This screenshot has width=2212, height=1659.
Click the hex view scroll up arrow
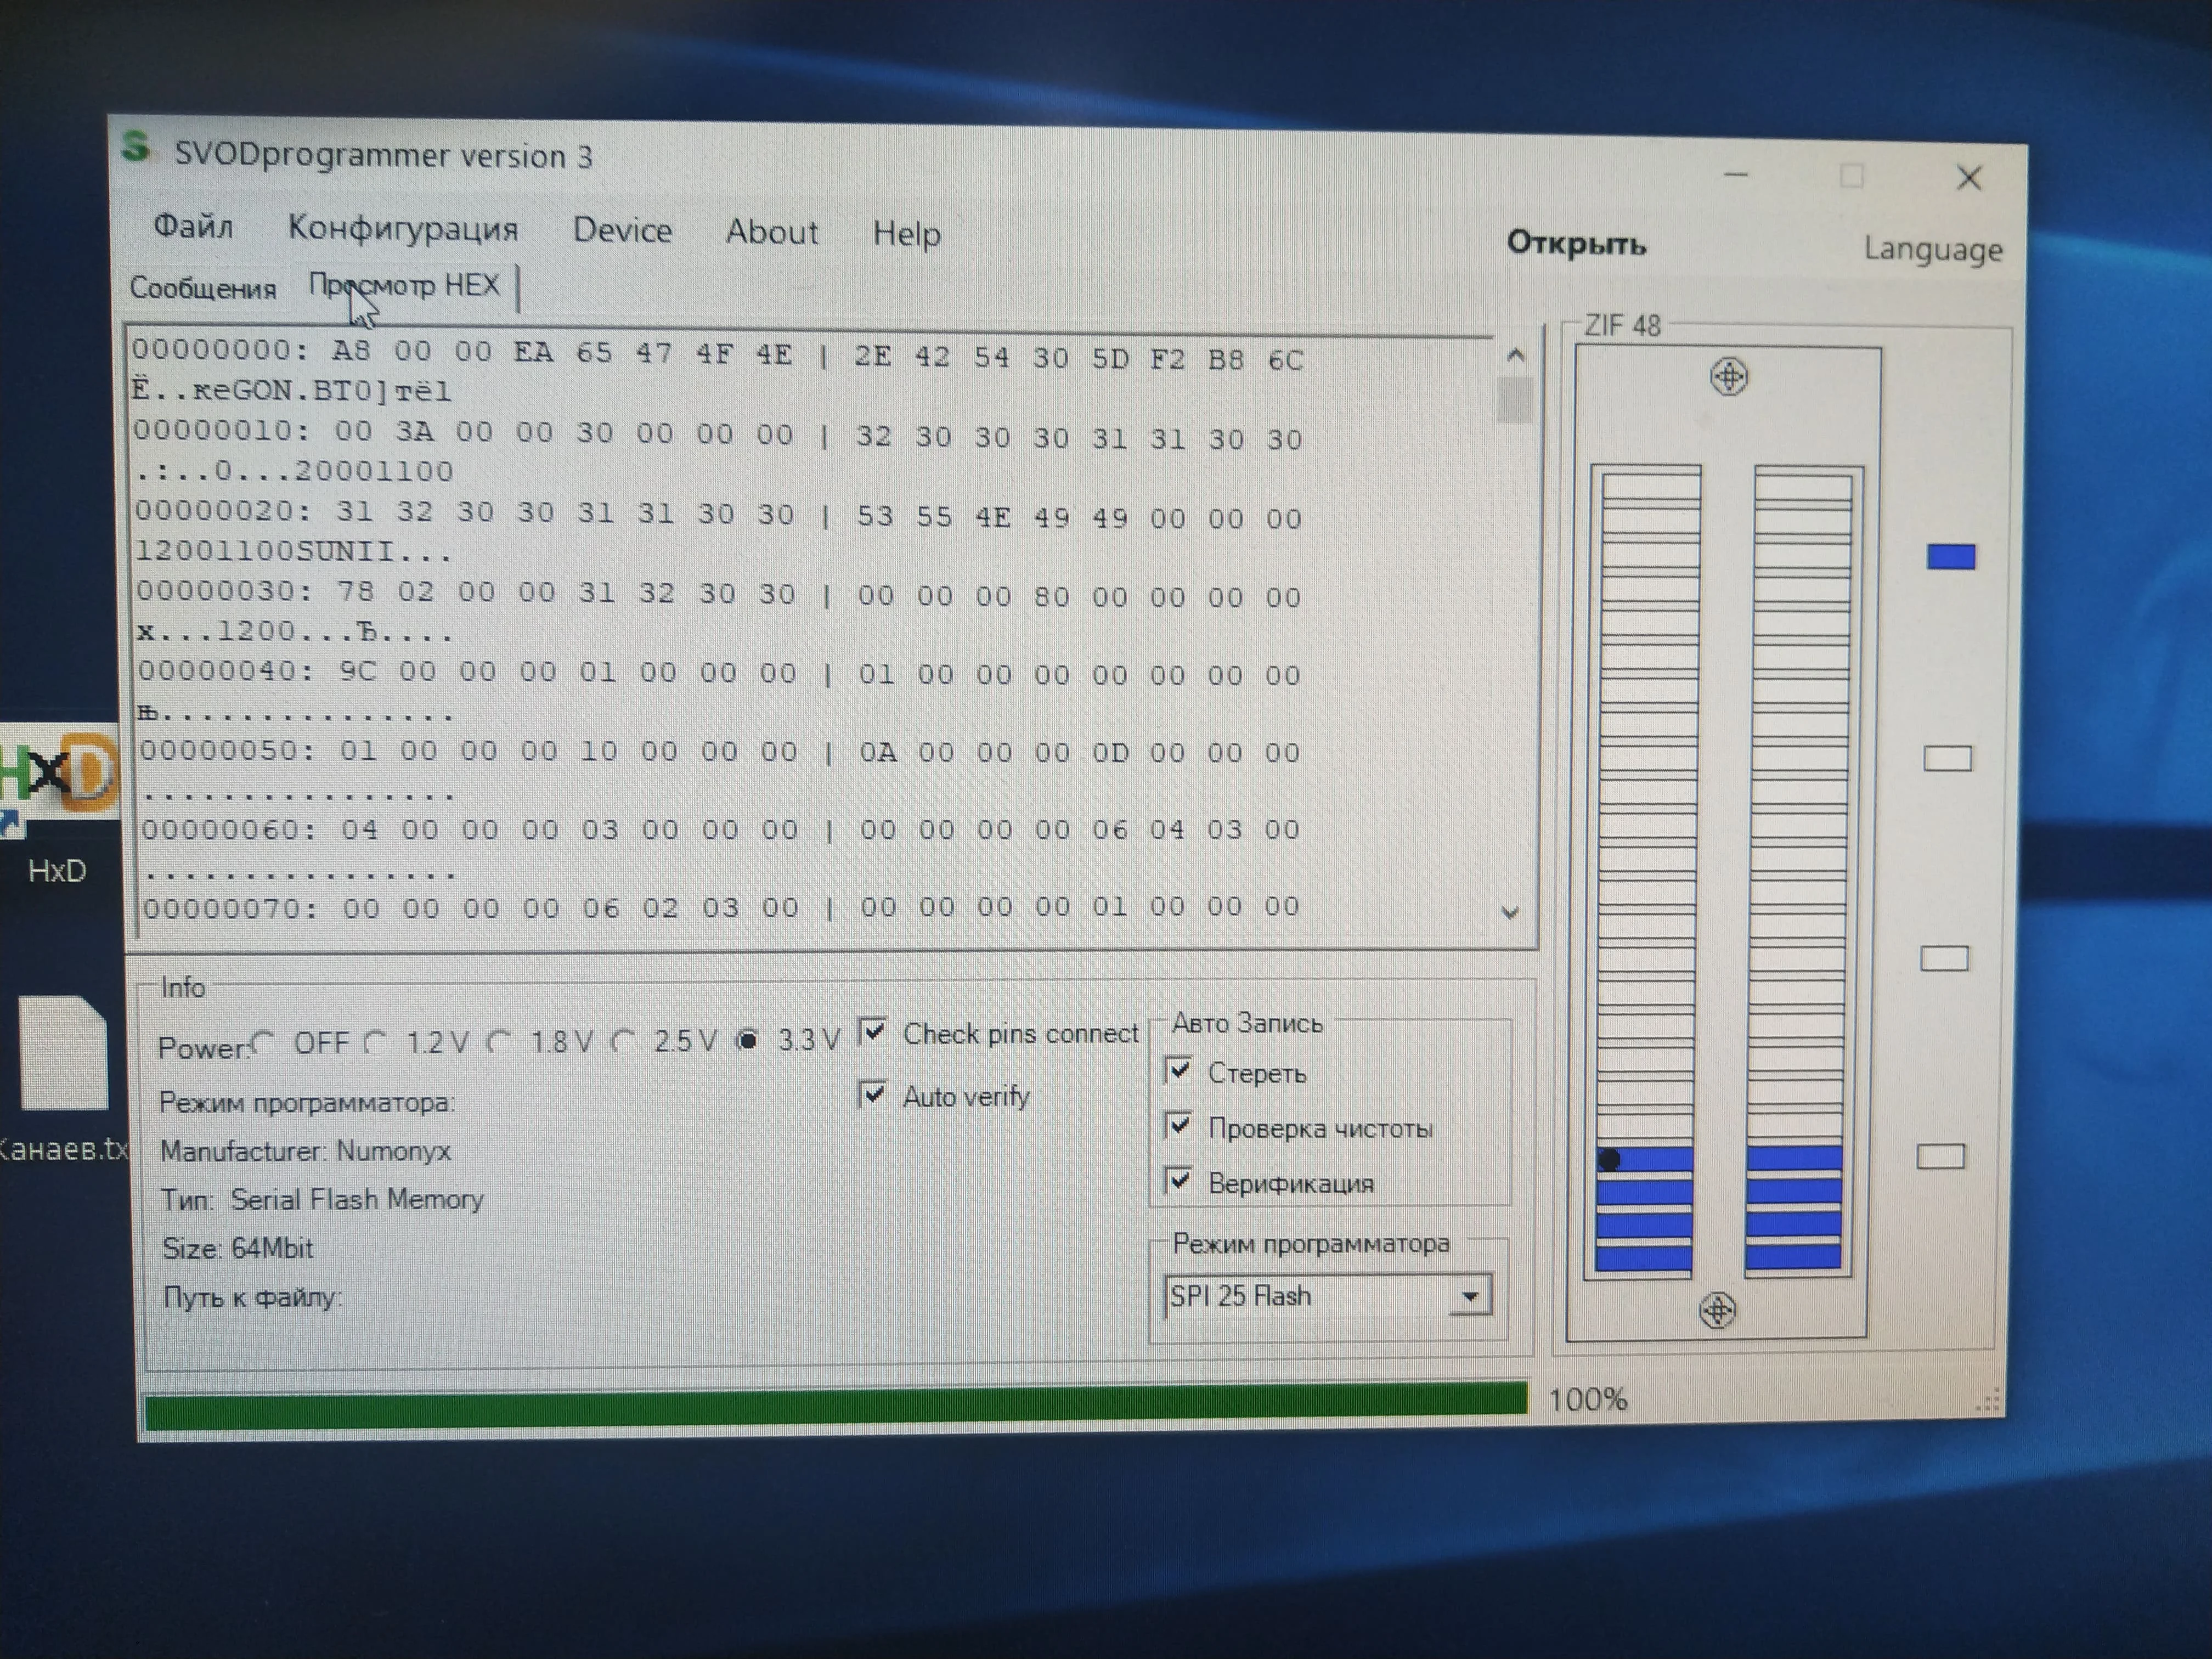click(1515, 355)
